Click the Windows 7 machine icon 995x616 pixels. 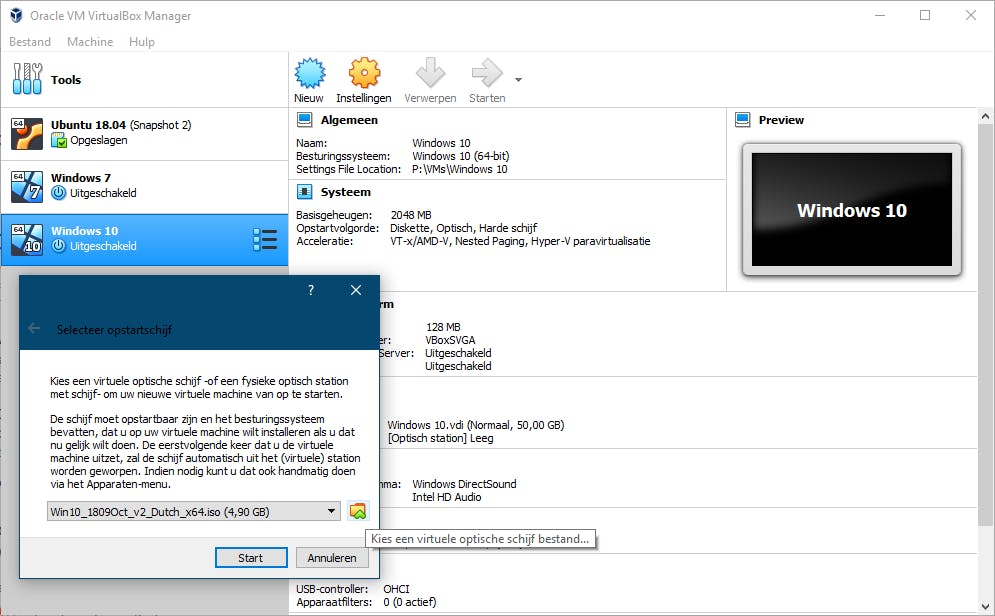(x=27, y=187)
